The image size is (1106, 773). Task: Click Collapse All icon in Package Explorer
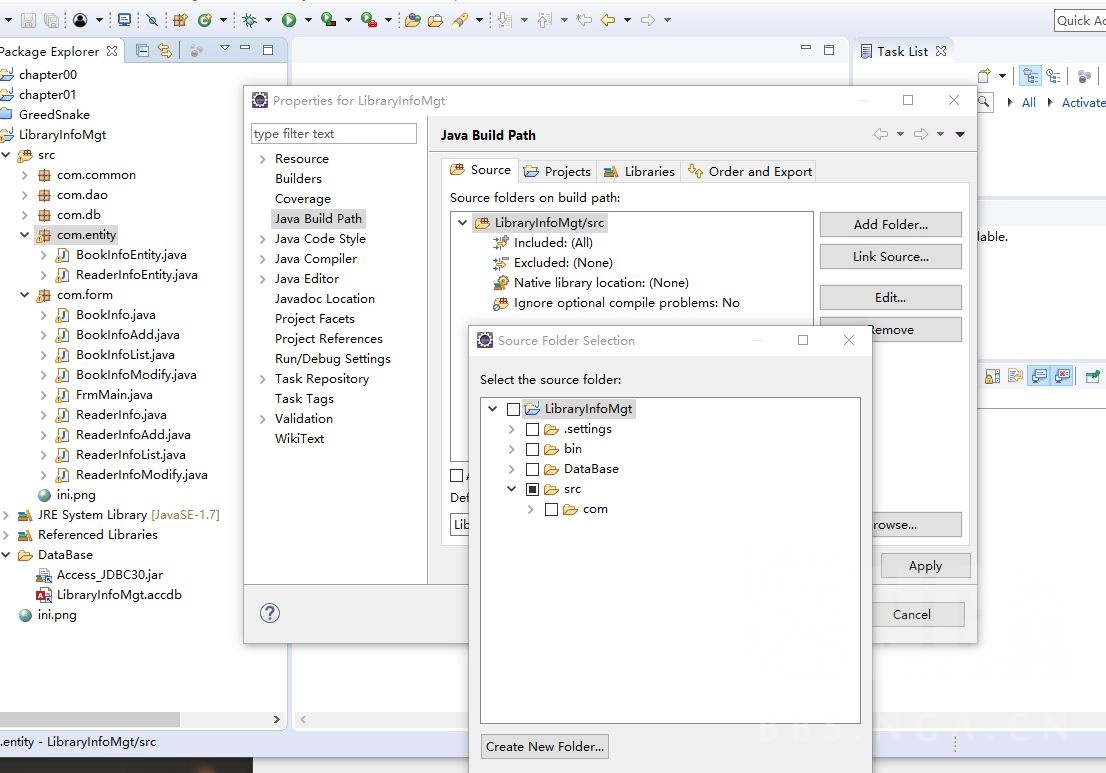point(142,50)
